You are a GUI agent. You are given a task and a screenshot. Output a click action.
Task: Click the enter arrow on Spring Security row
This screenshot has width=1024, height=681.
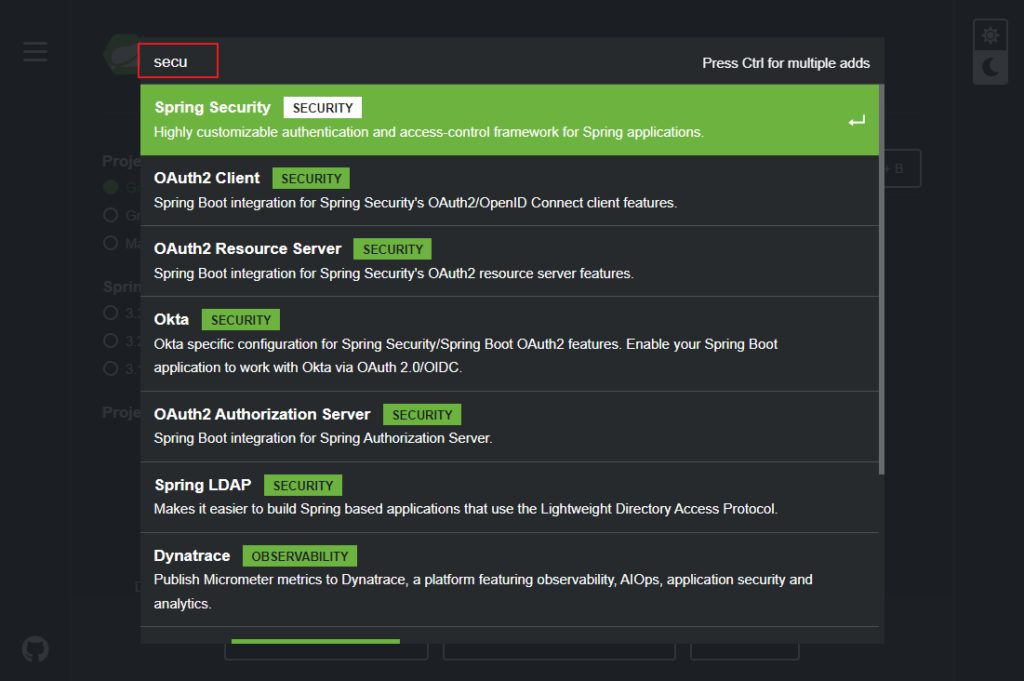click(857, 121)
